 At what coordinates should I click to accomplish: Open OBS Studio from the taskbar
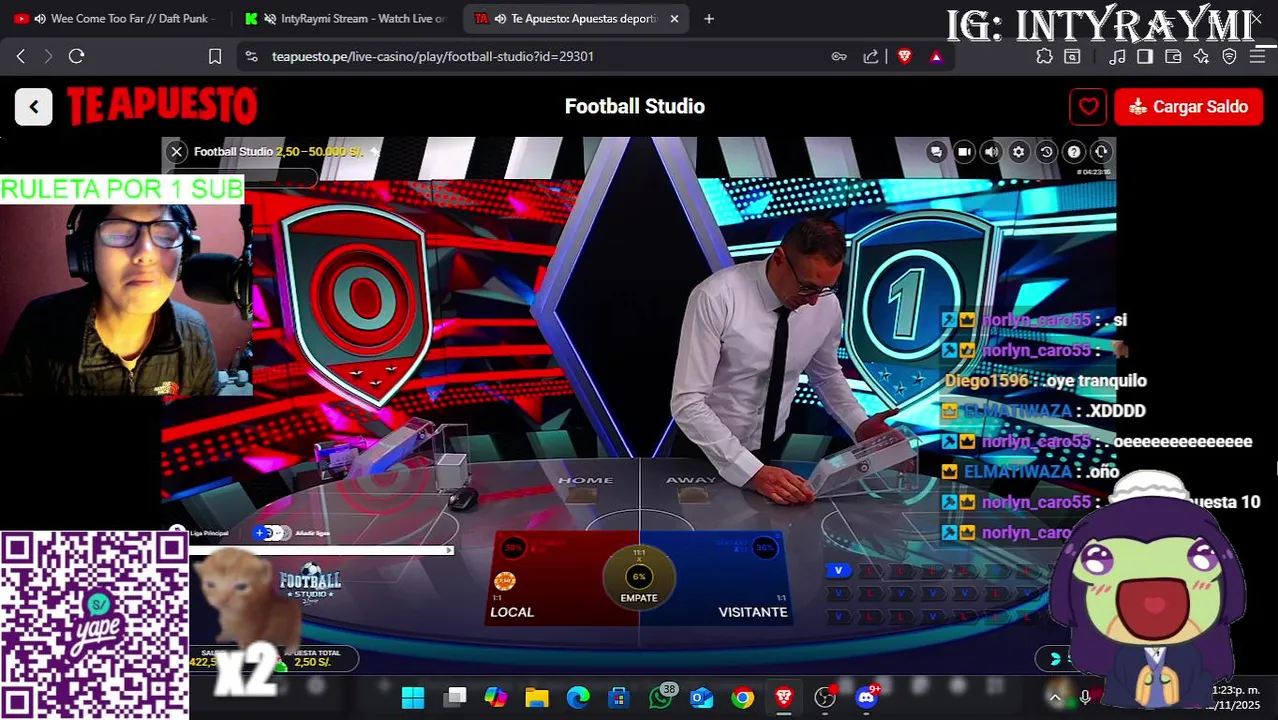click(x=825, y=697)
